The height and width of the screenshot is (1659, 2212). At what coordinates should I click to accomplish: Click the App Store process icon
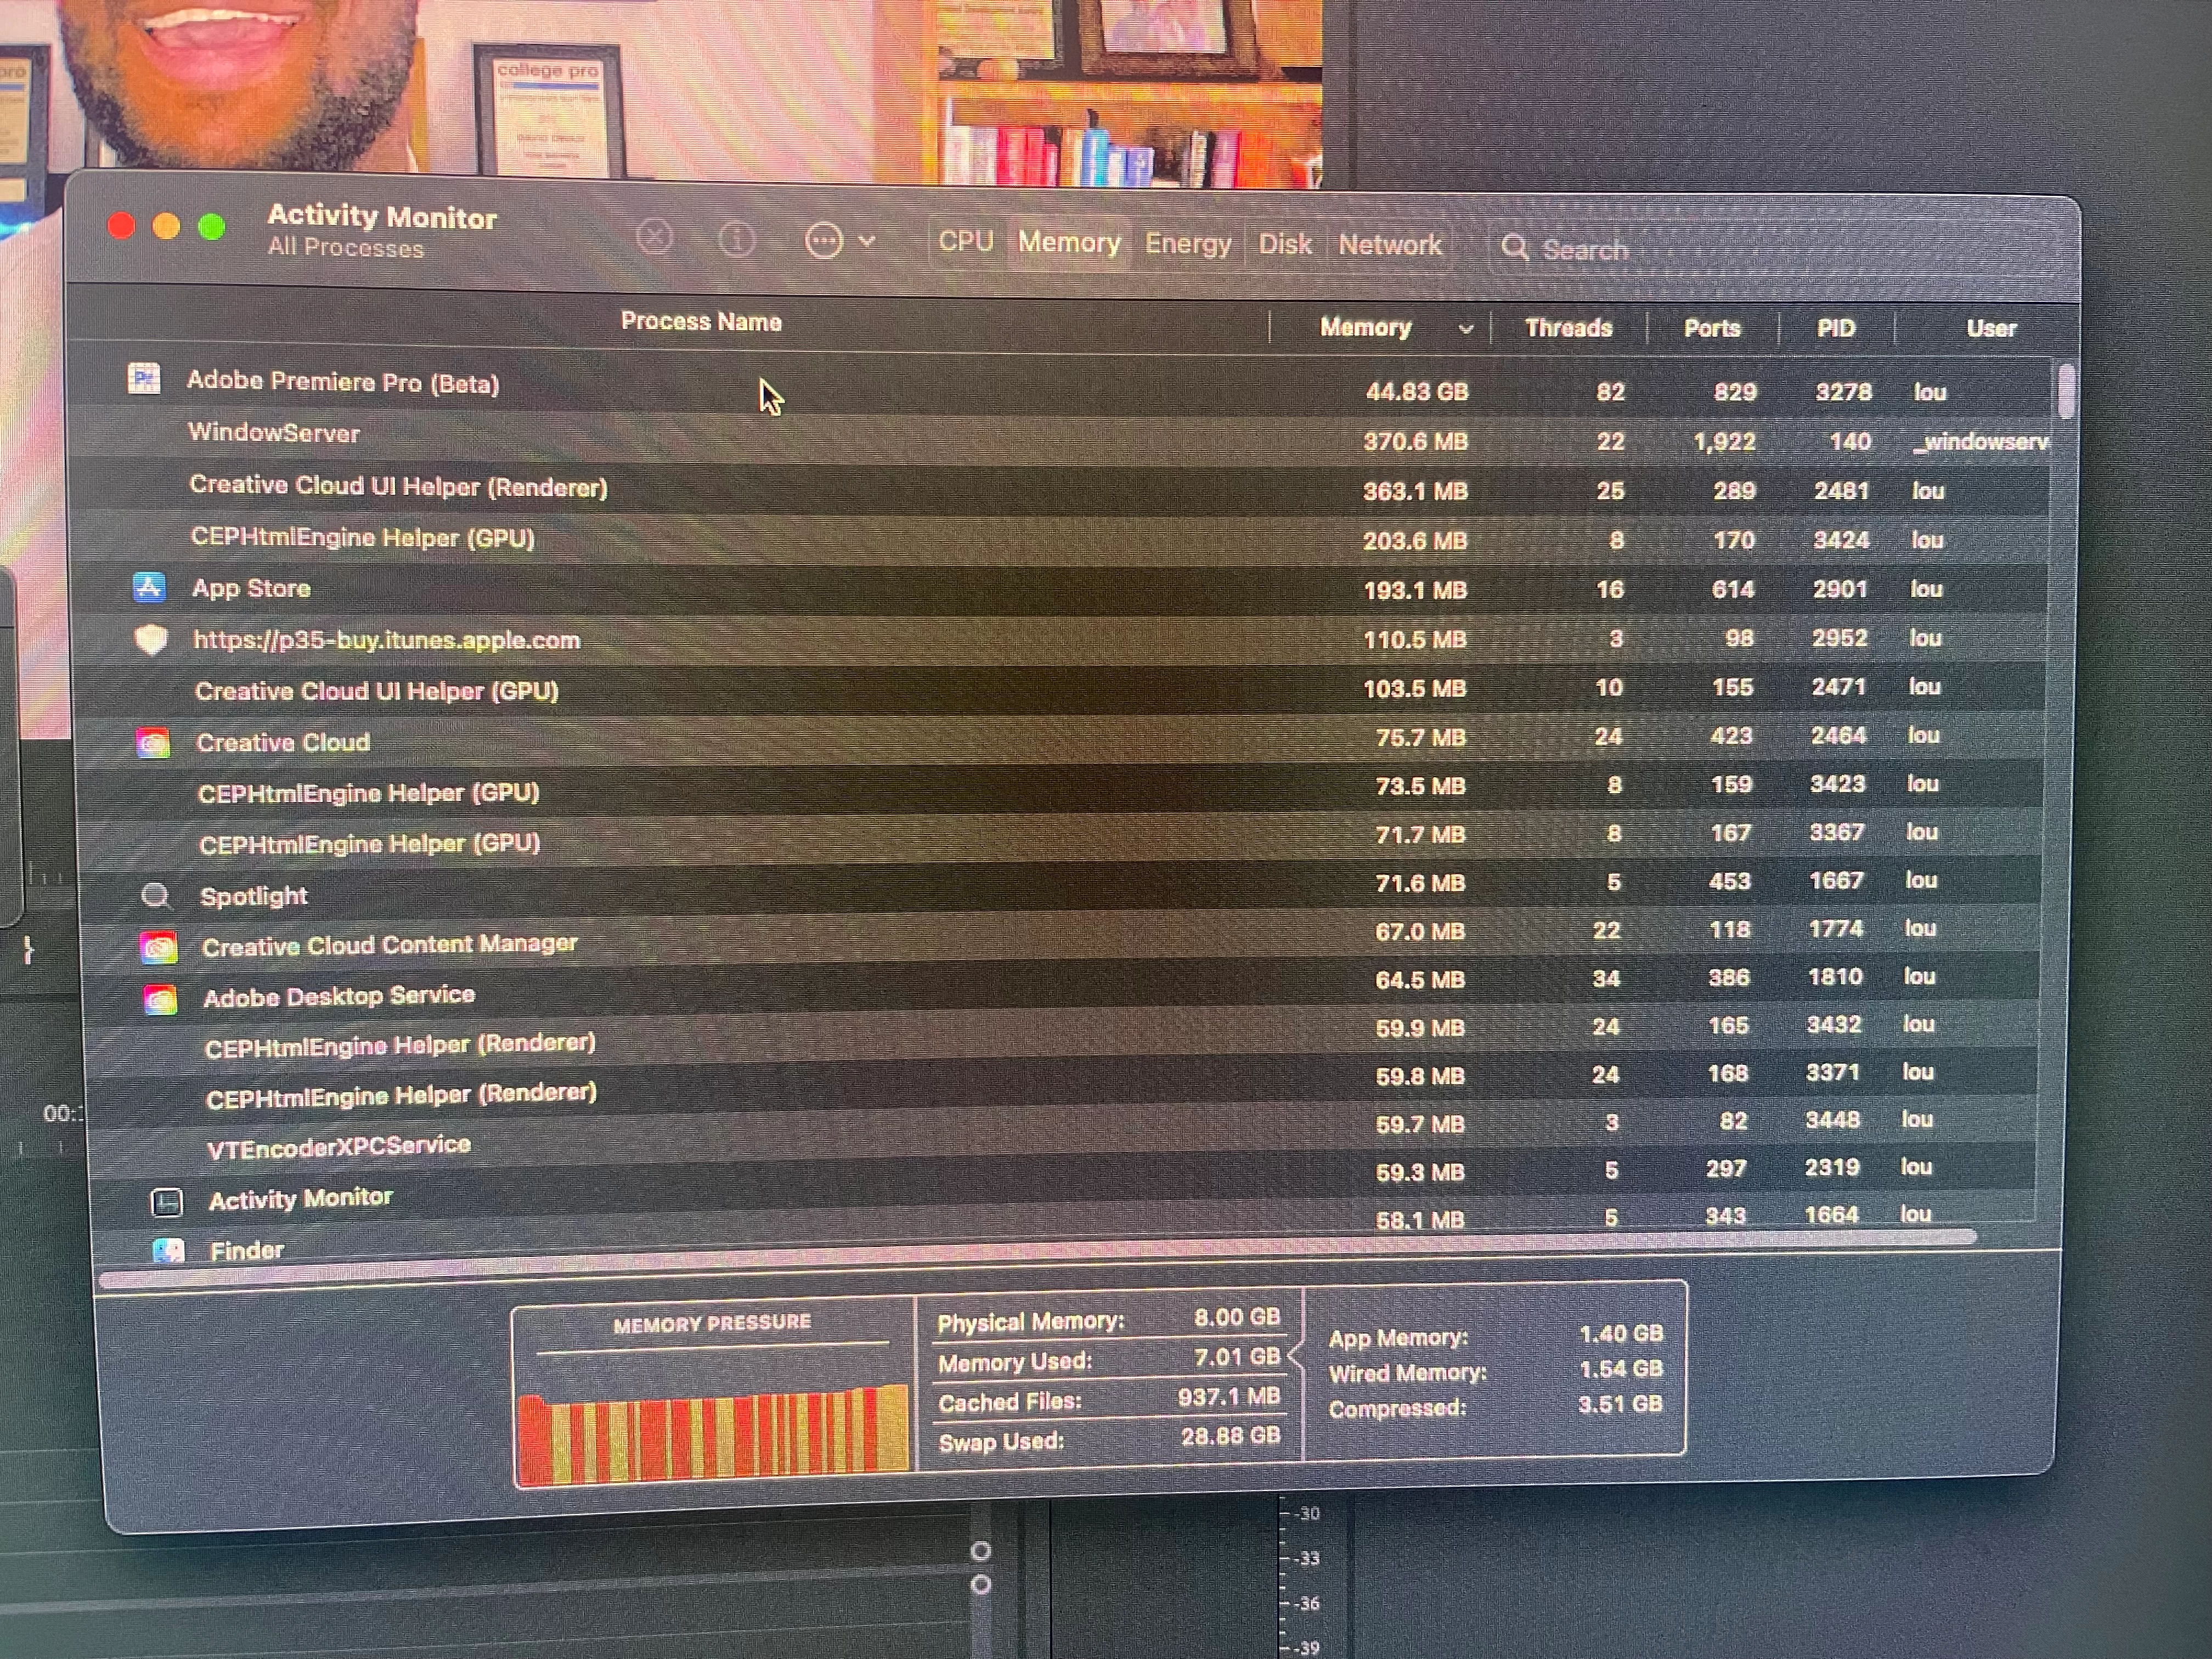149,587
